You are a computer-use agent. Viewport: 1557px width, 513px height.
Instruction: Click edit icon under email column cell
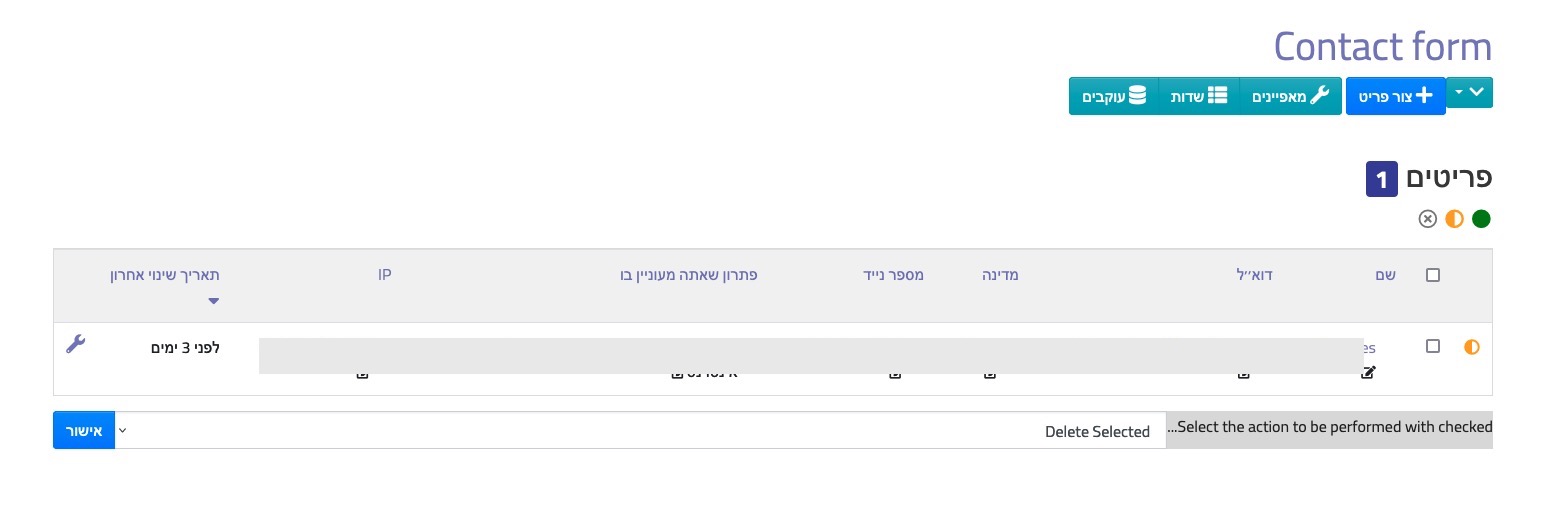[x=1243, y=374]
